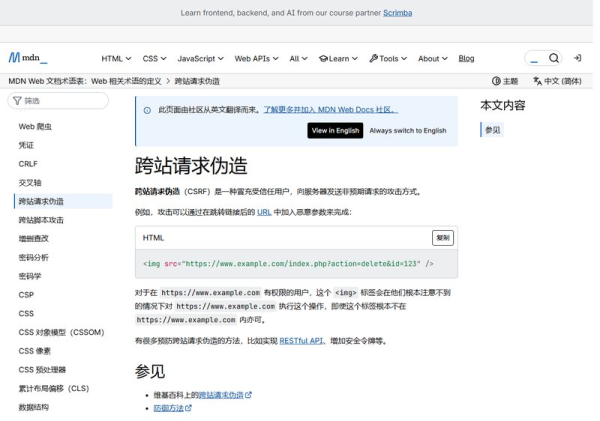Screen dimensions: 600x421
Task: Select sidebar item CSS 预处理器
Action: point(42,370)
